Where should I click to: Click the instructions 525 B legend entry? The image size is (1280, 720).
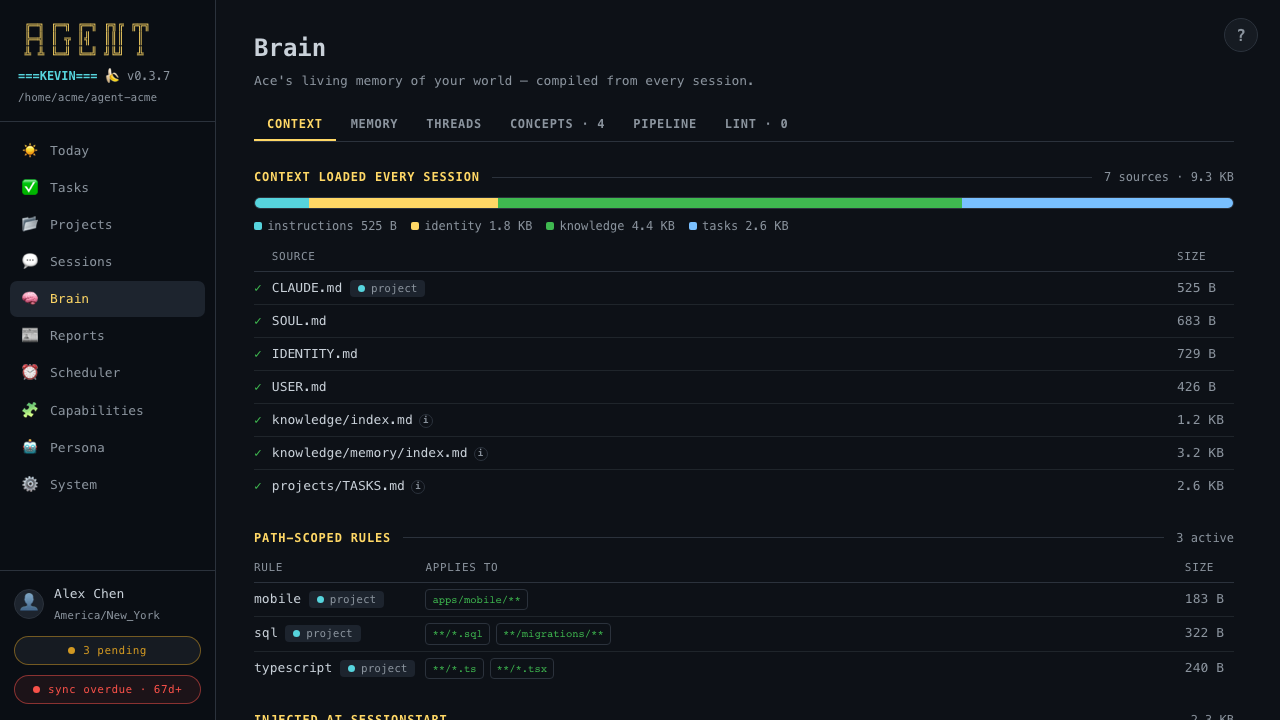click(325, 226)
